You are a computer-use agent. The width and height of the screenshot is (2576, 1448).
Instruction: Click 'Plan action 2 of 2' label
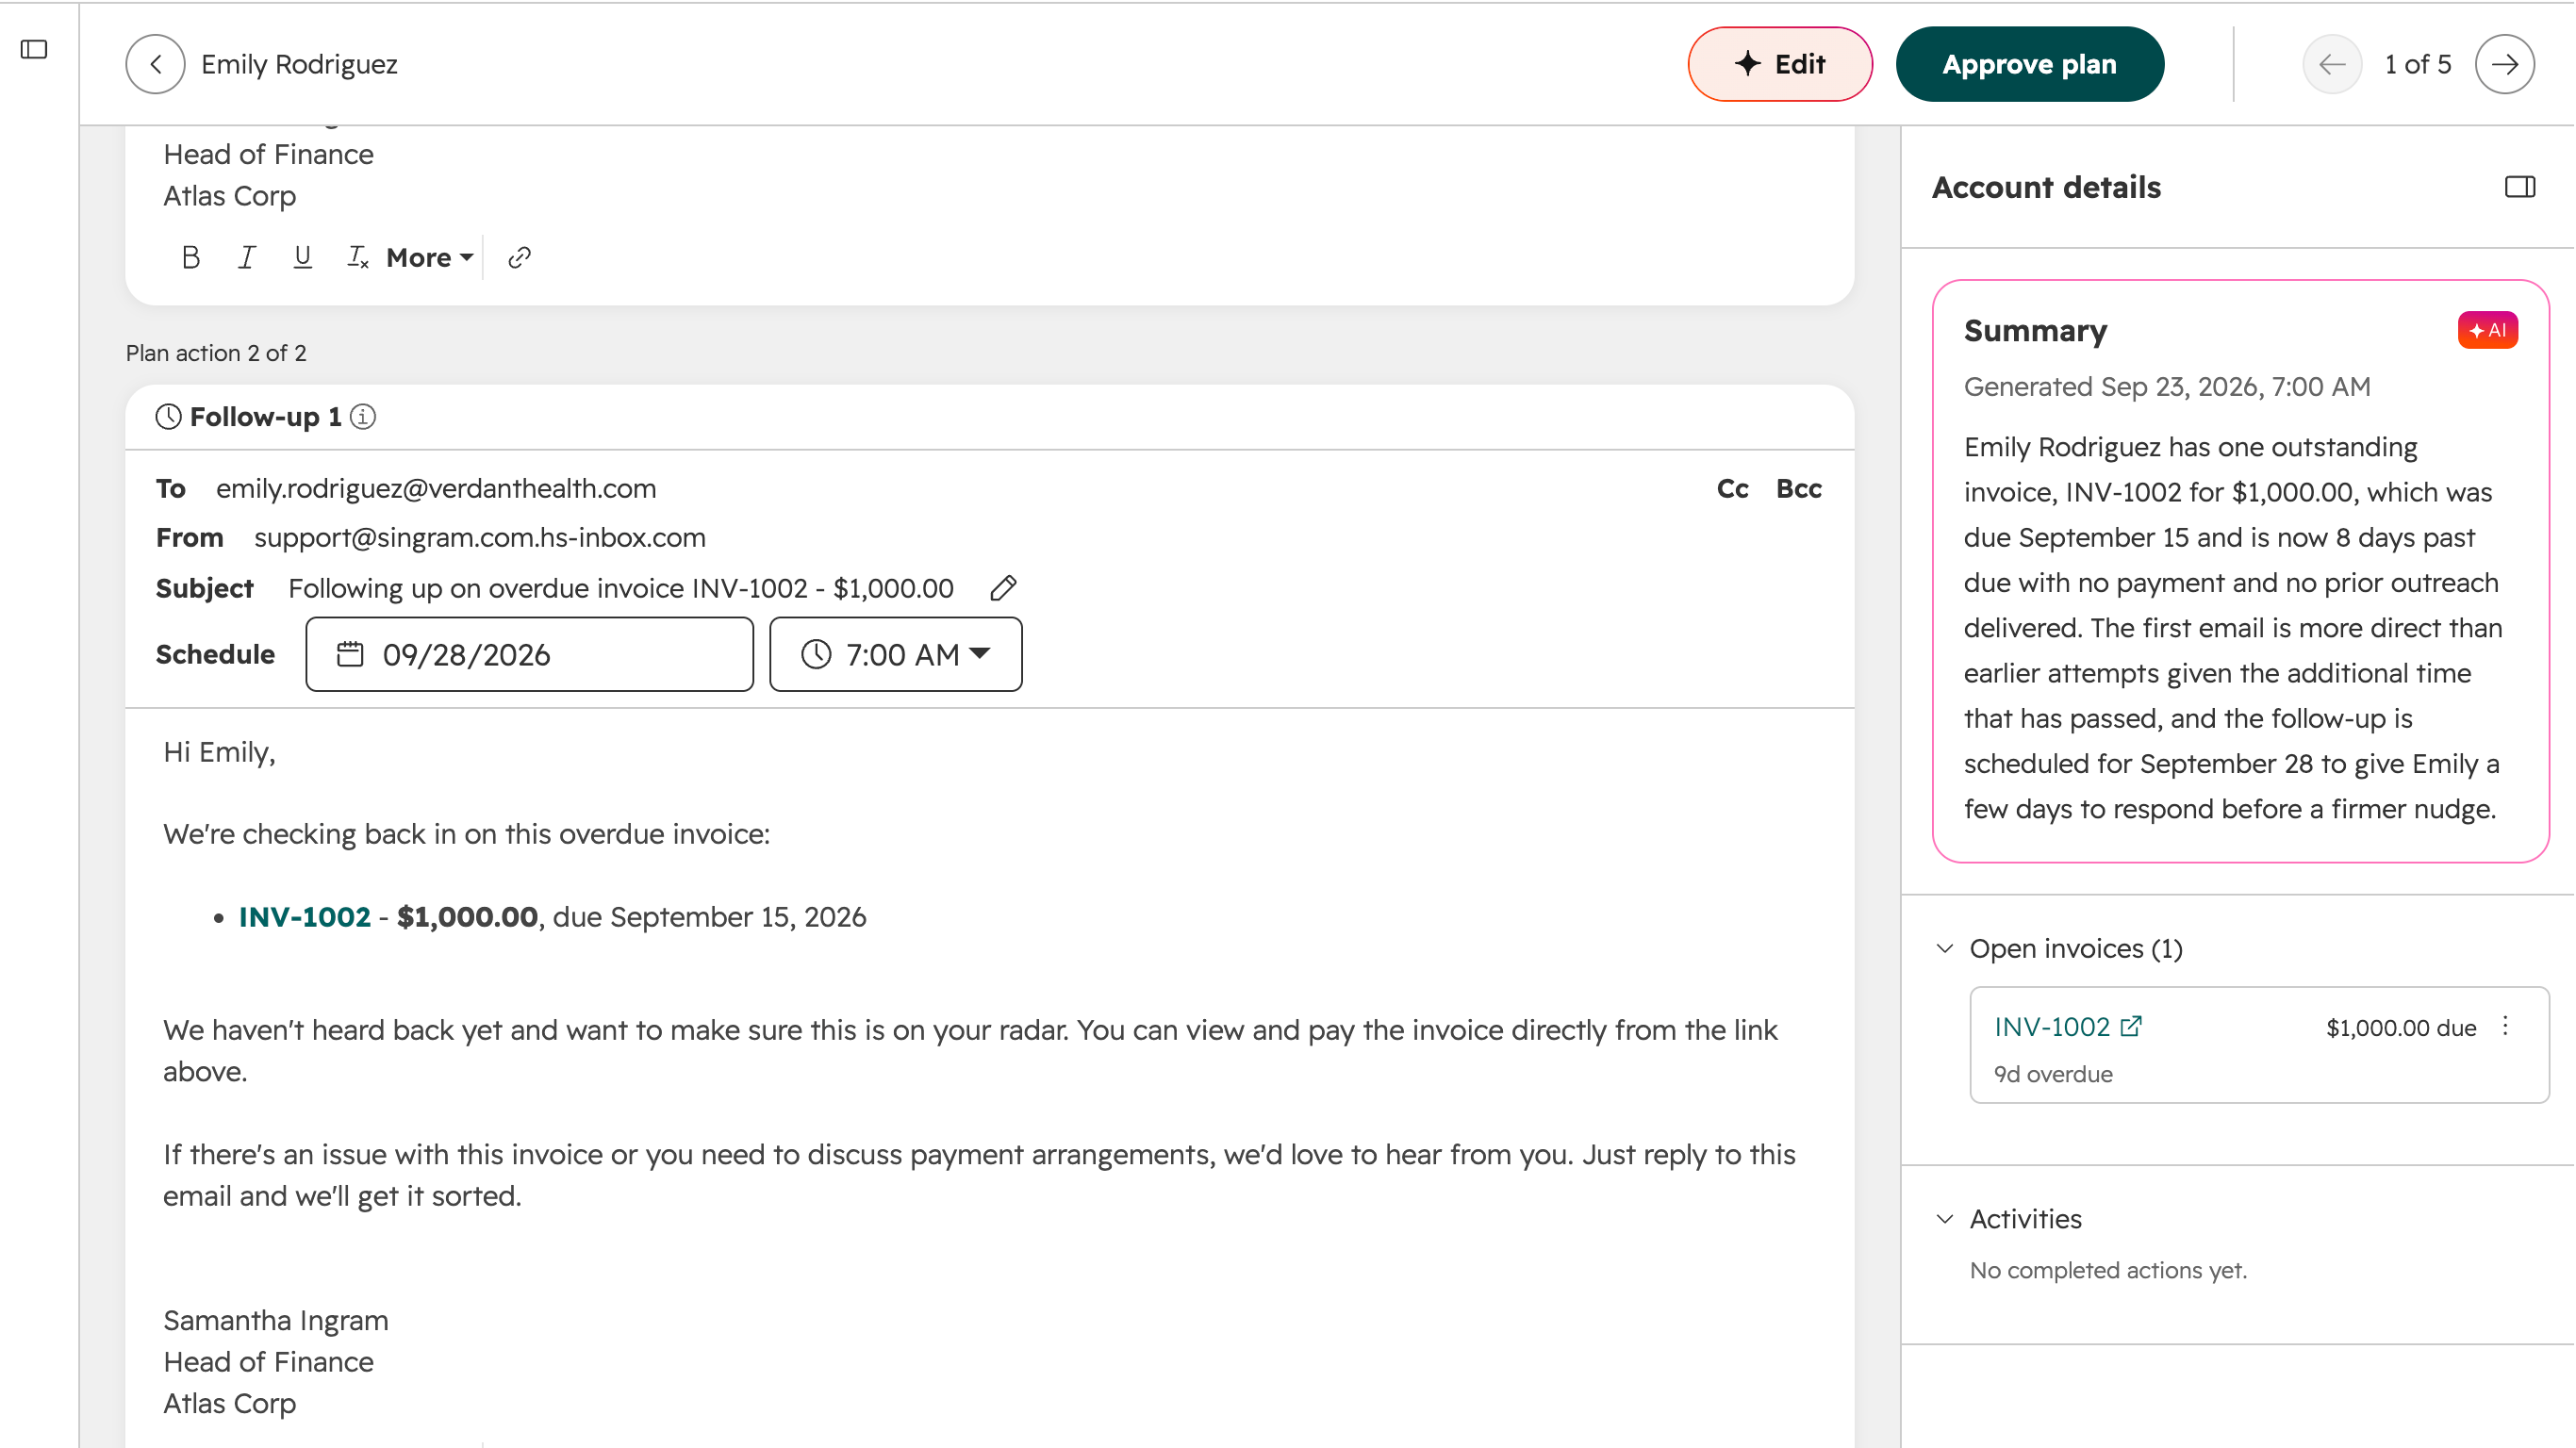[x=216, y=353]
